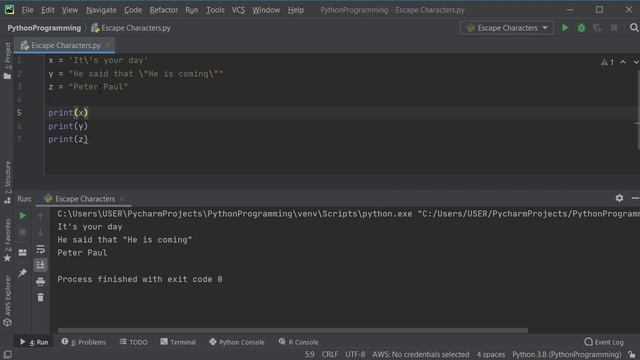The image size is (640, 360).
Task: Toggle soft-wrap in Run output
Action: click(x=40, y=249)
